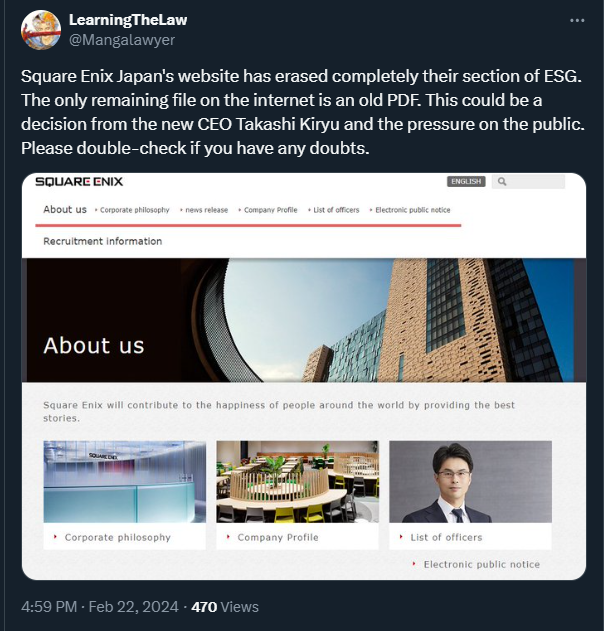Click the Company Profile cafeteria thumbnail

click(297, 482)
